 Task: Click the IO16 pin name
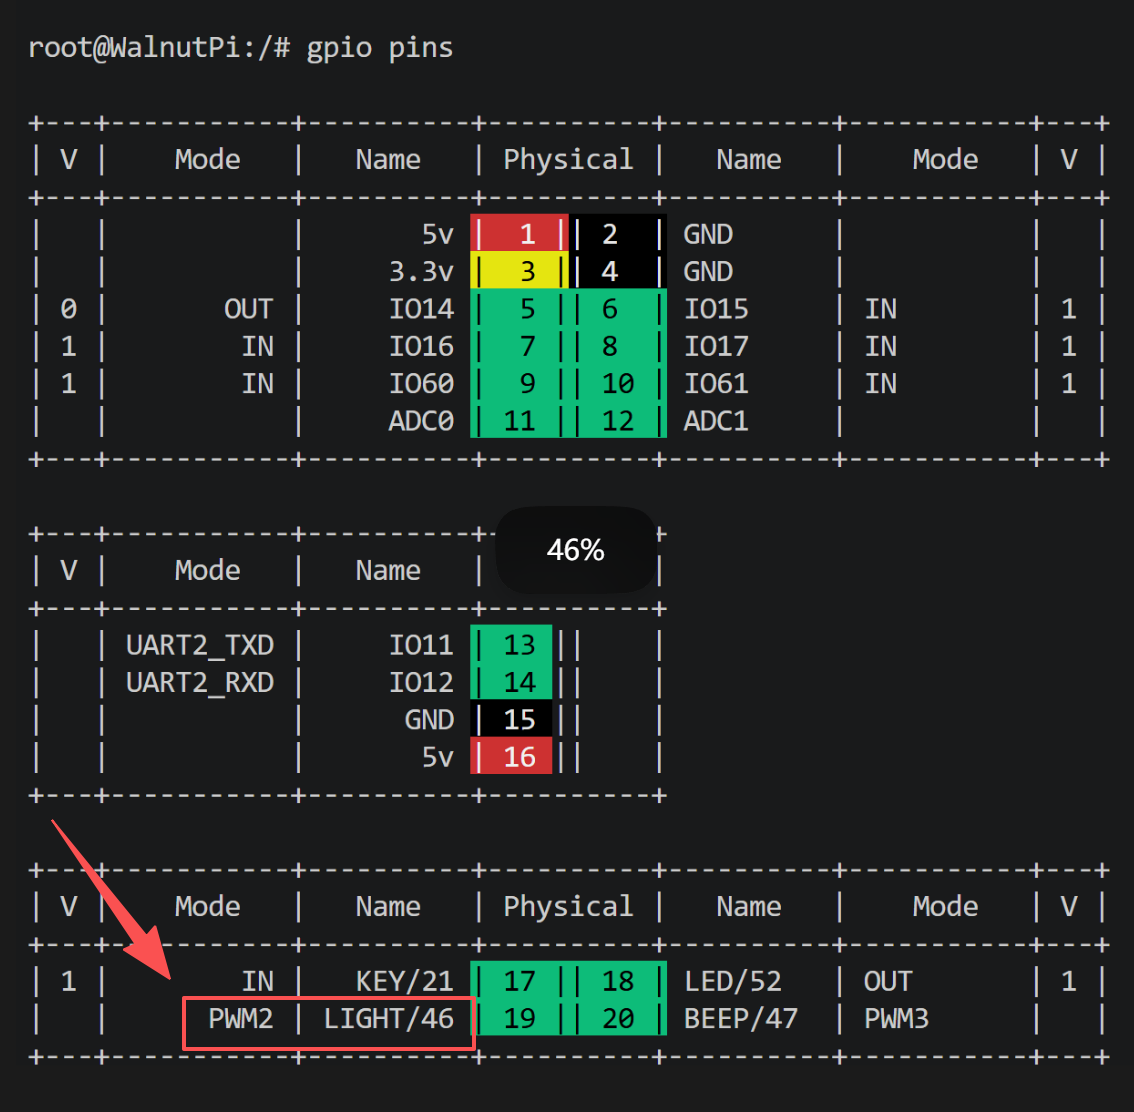coord(422,346)
